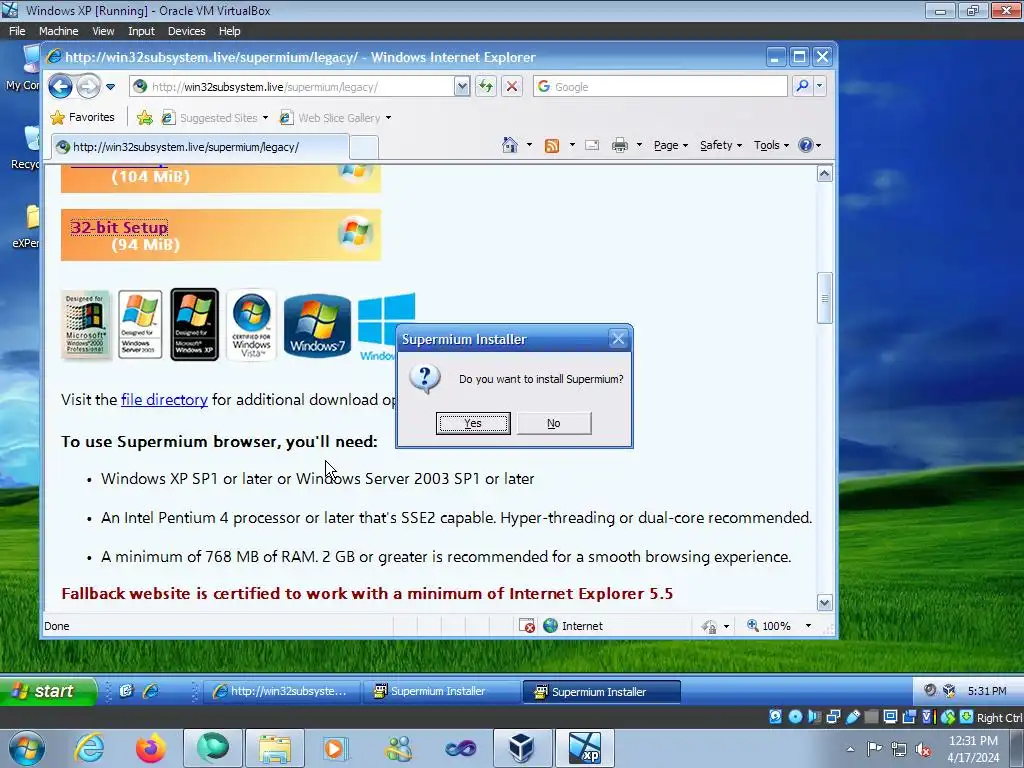
Task: Click the IE Back arrow button
Action: (60, 86)
